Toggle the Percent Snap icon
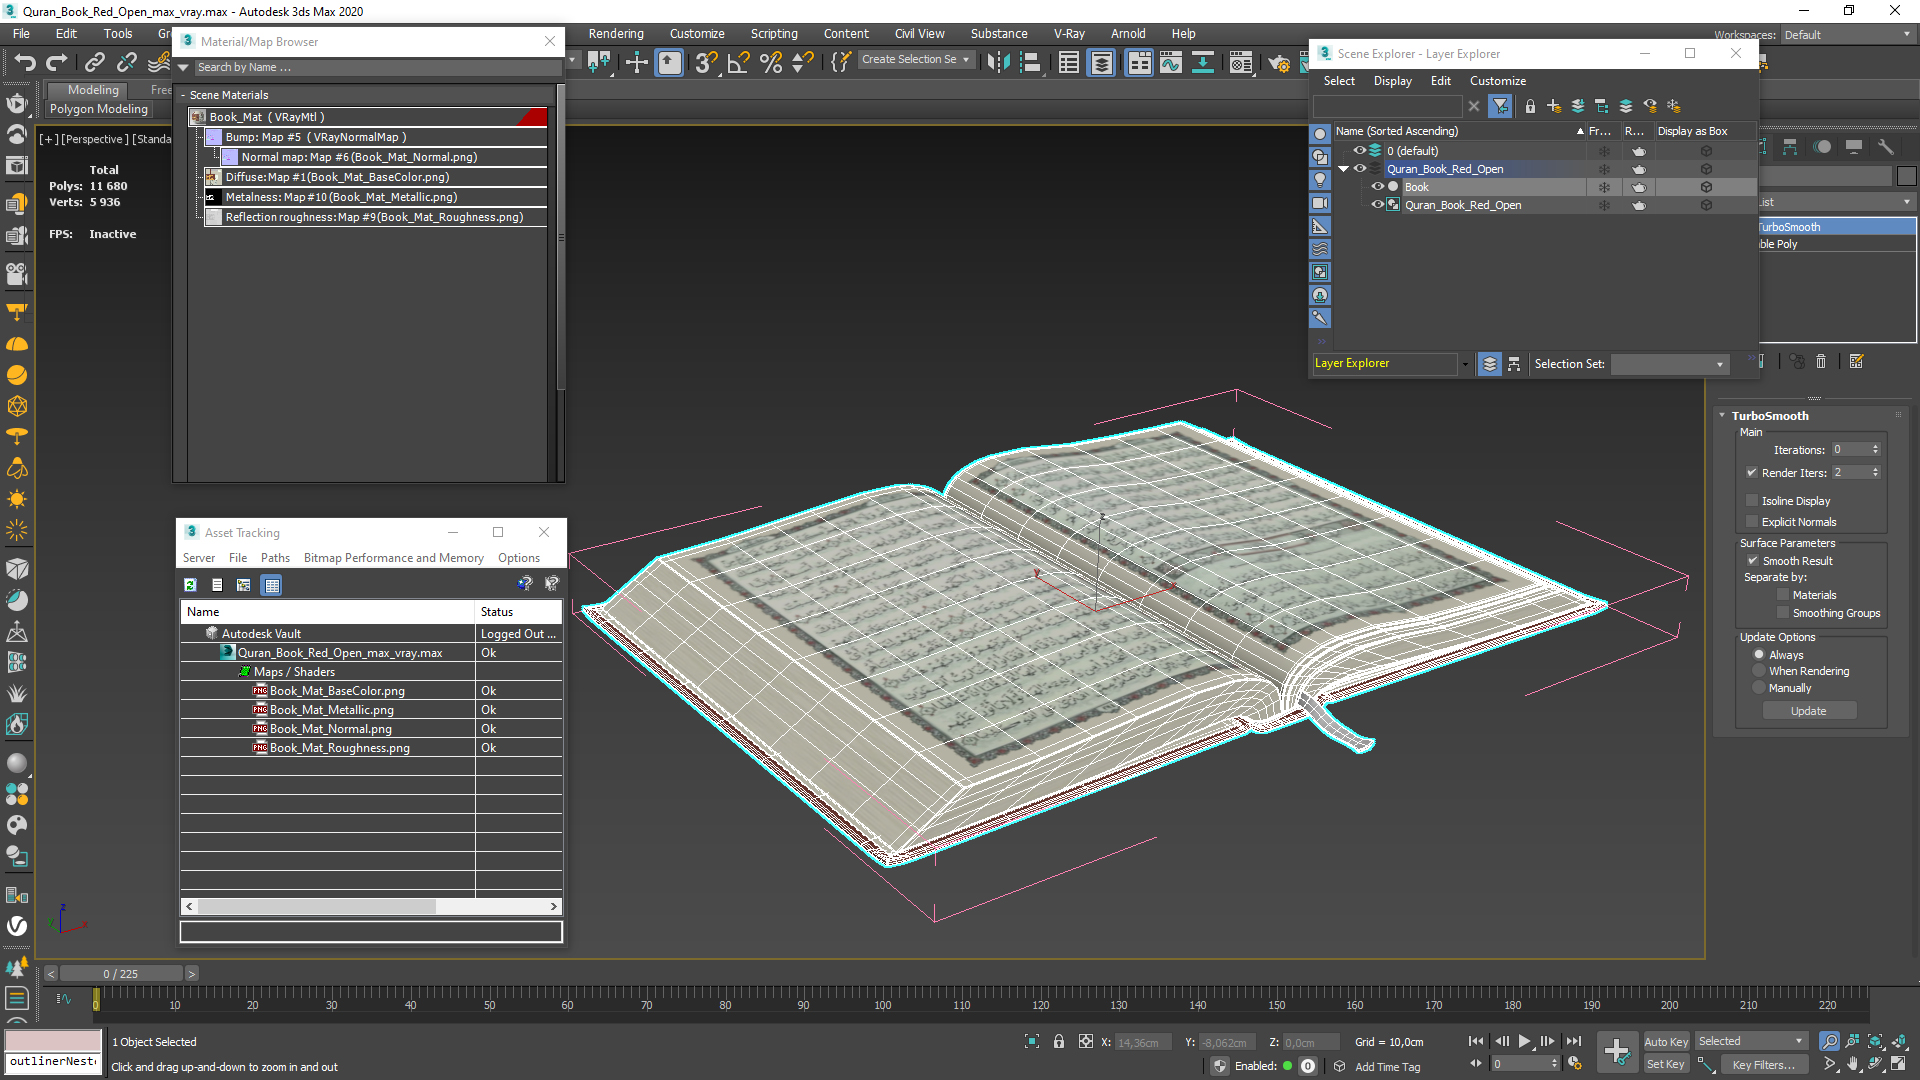 coord(770,63)
